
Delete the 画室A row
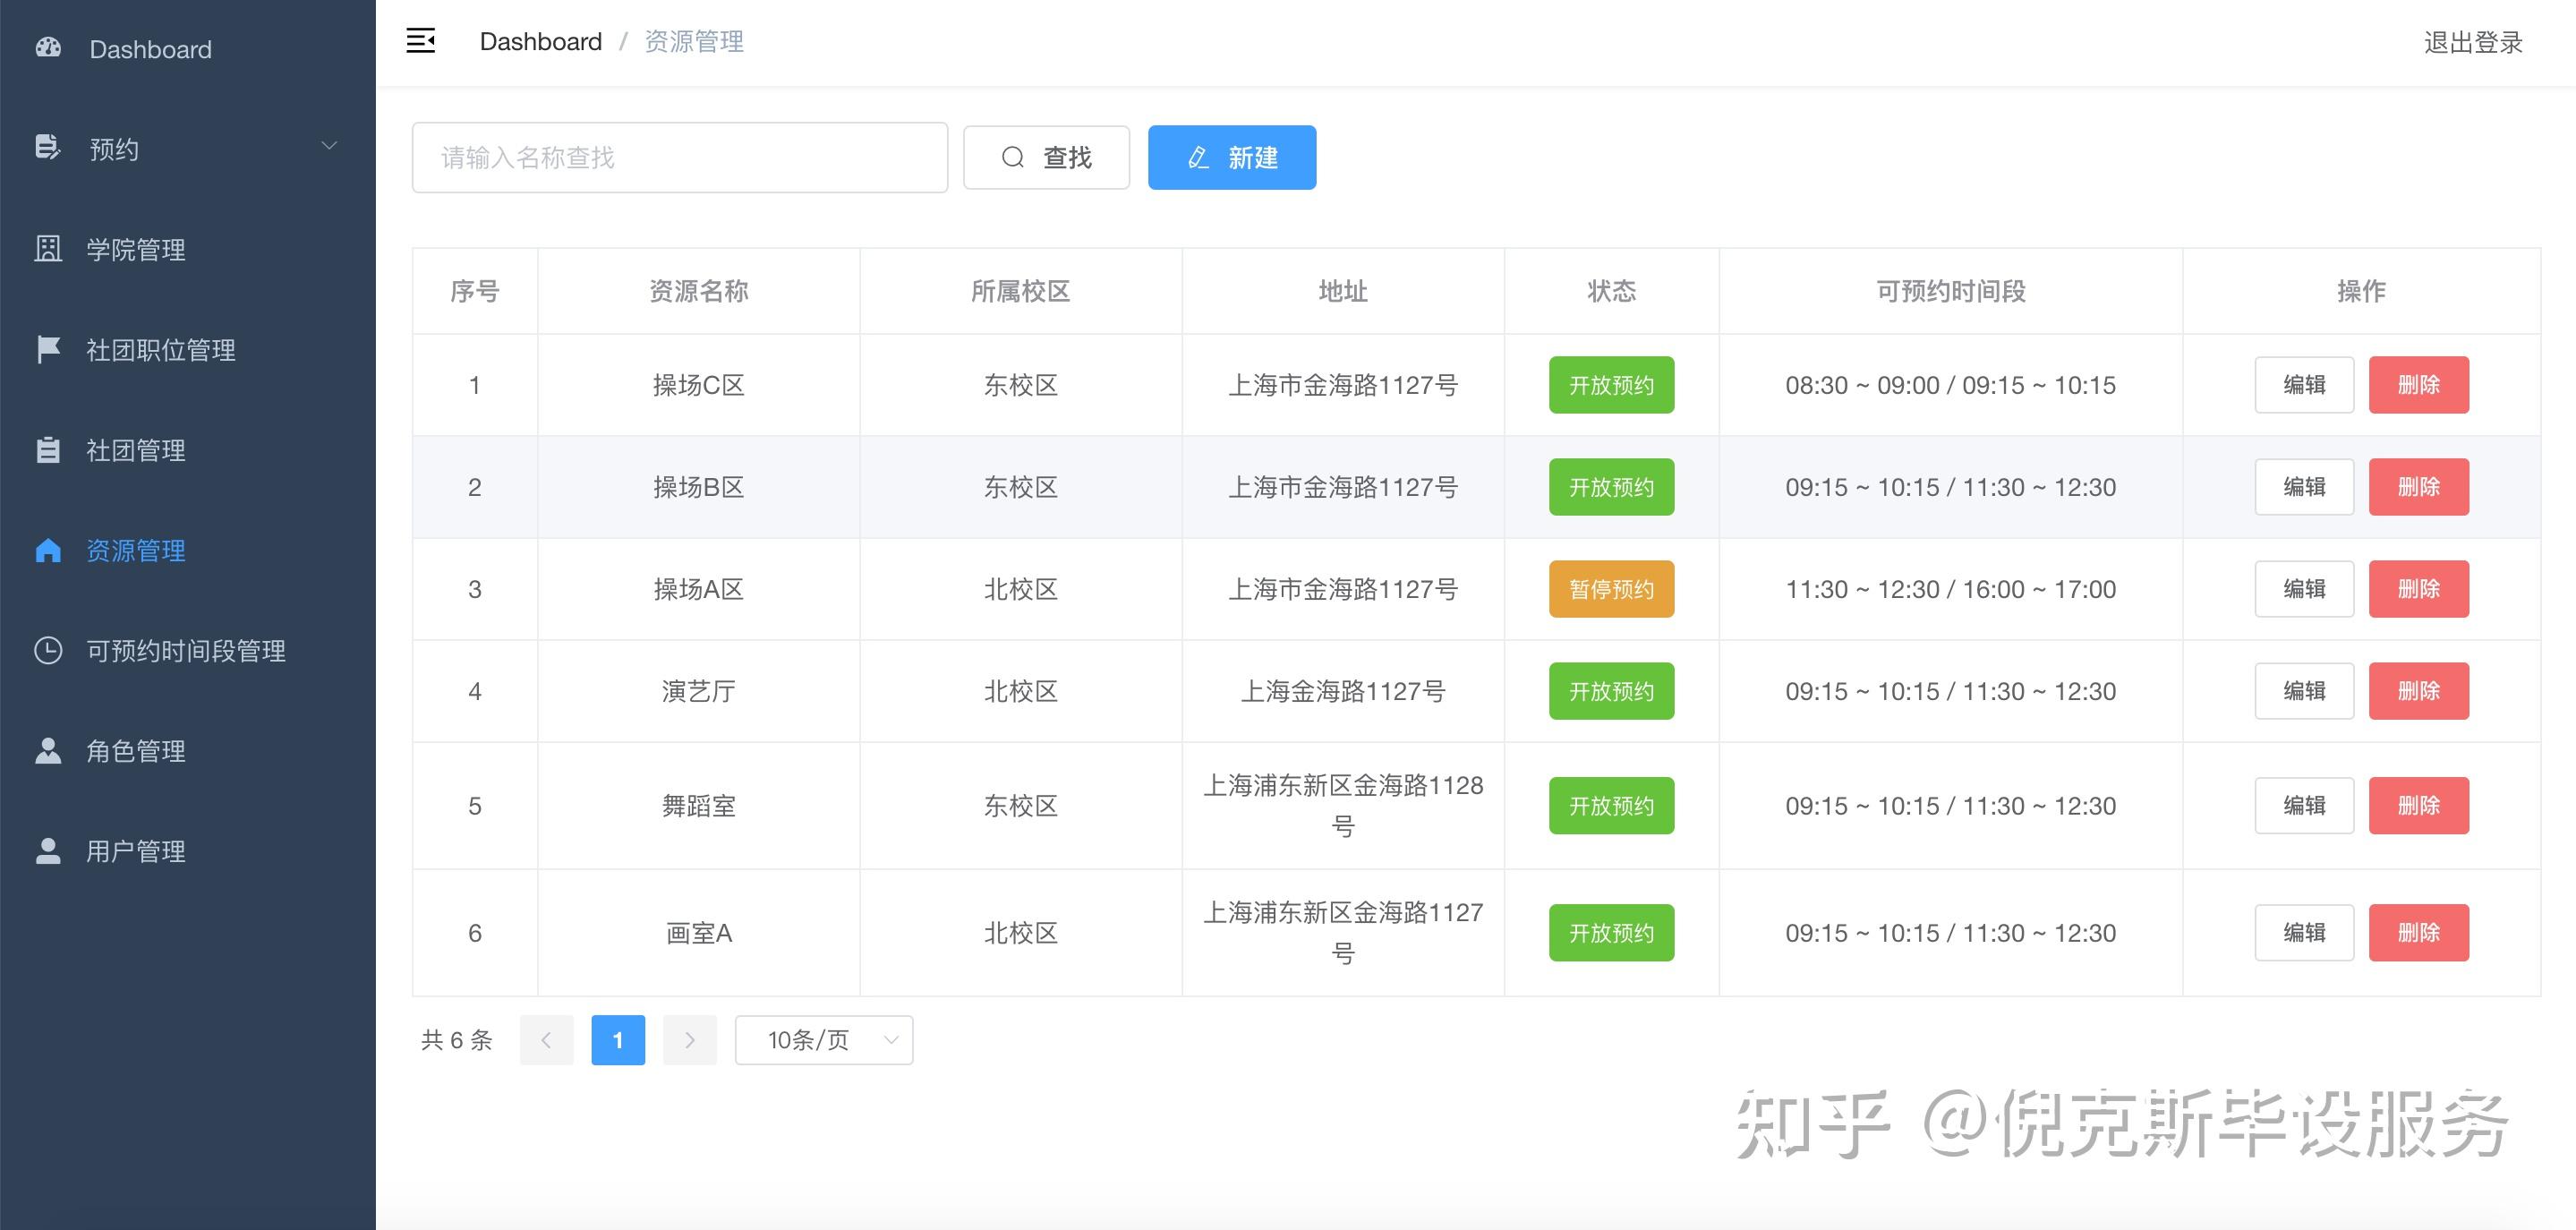coord(2419,933)
